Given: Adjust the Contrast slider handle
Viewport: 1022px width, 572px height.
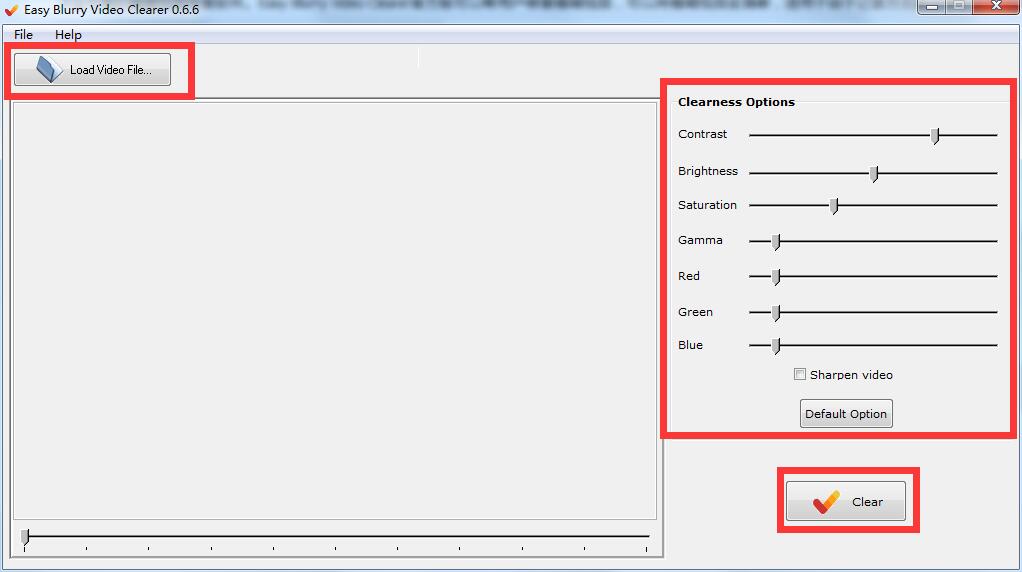Looking at the screenshot, I should pyautogui.click(x=935, y=136).
